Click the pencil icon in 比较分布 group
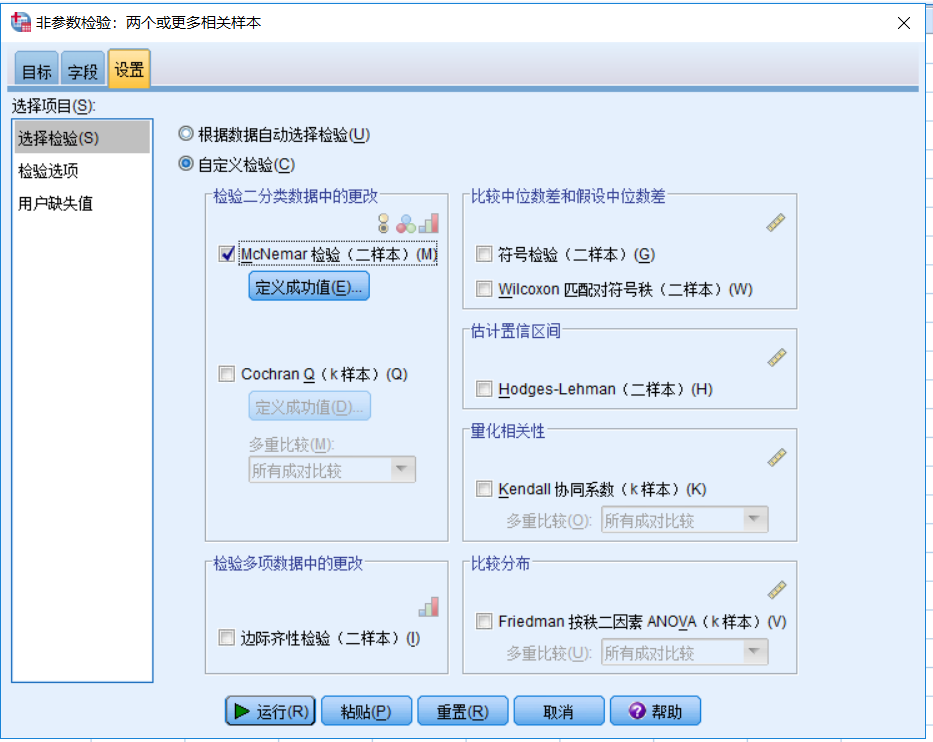Screen dimensions: 933x742 pos(777,590)
